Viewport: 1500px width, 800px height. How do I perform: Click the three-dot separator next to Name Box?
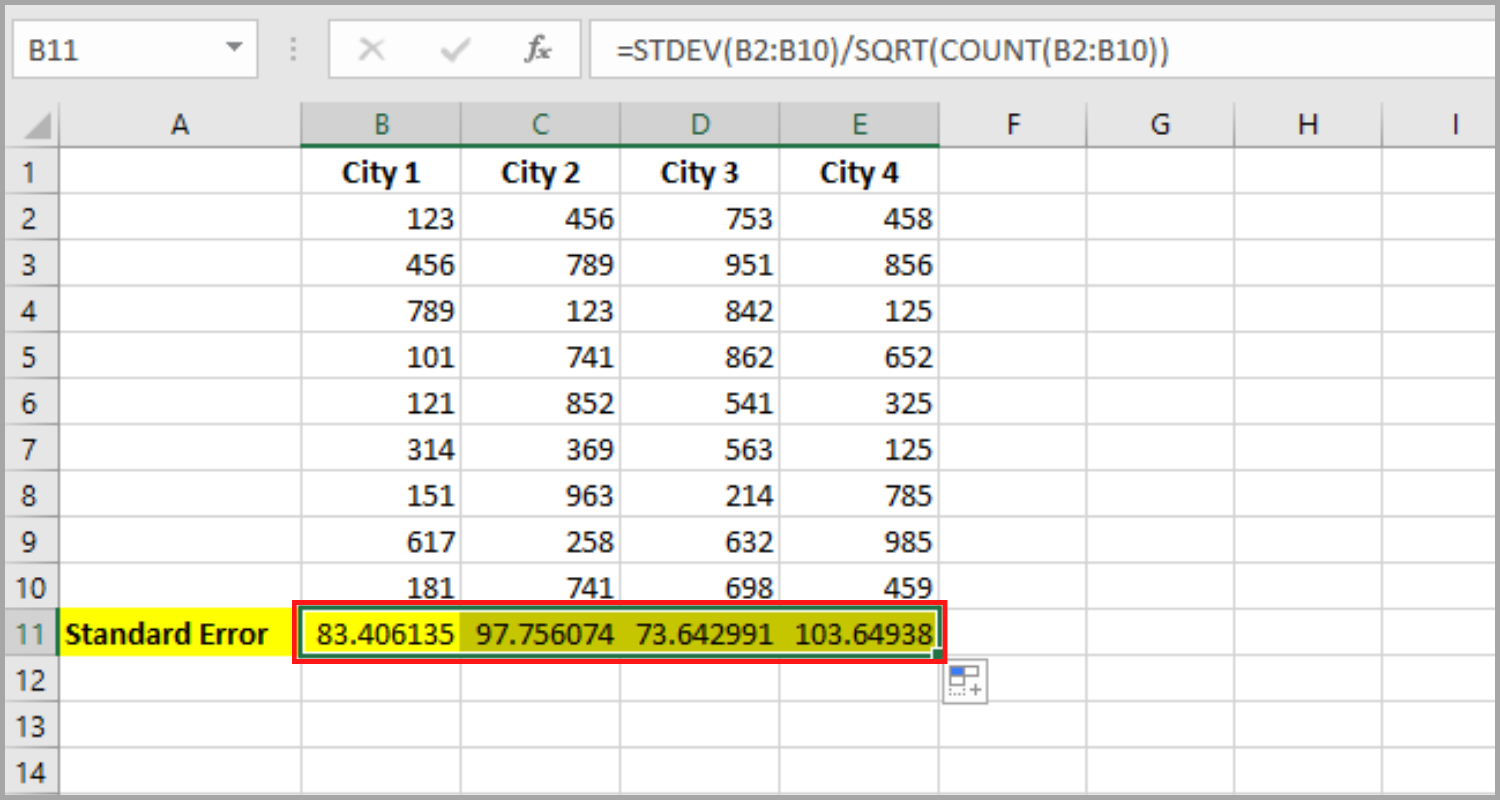click(x=292, y=50)
